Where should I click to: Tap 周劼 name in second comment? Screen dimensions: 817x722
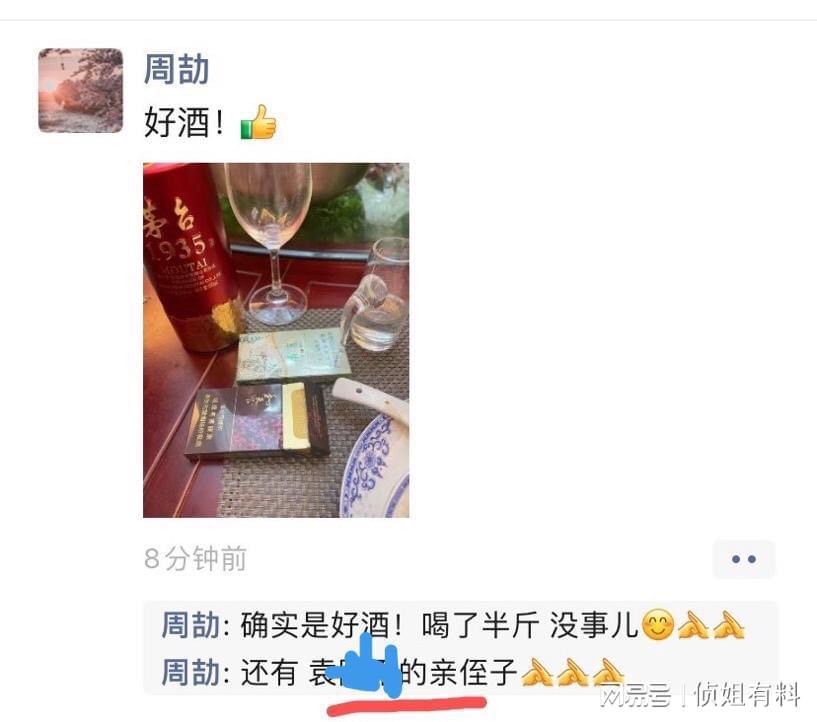(191, 671)
